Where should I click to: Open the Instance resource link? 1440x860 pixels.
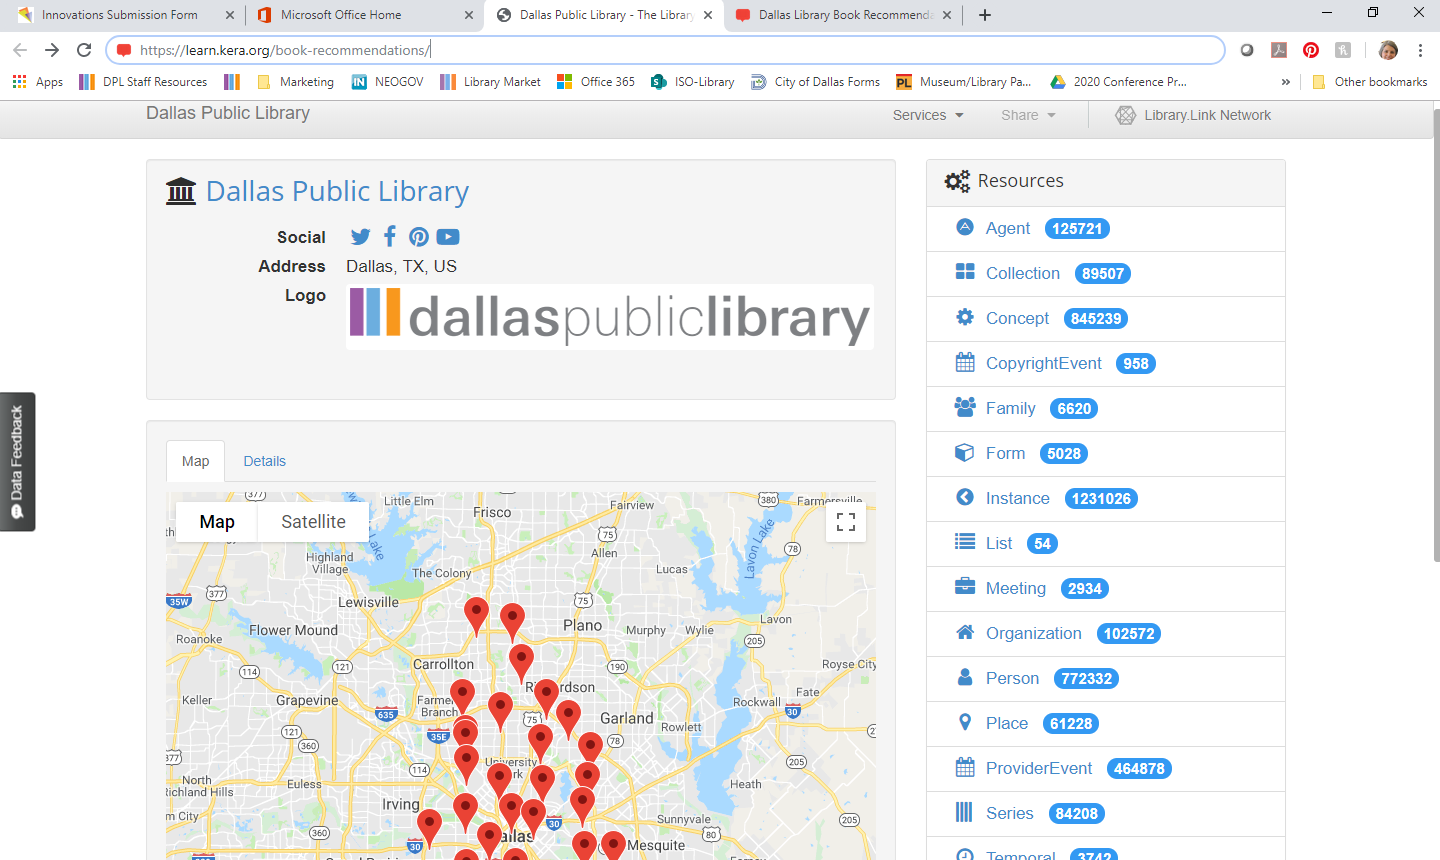[1017, 498]
